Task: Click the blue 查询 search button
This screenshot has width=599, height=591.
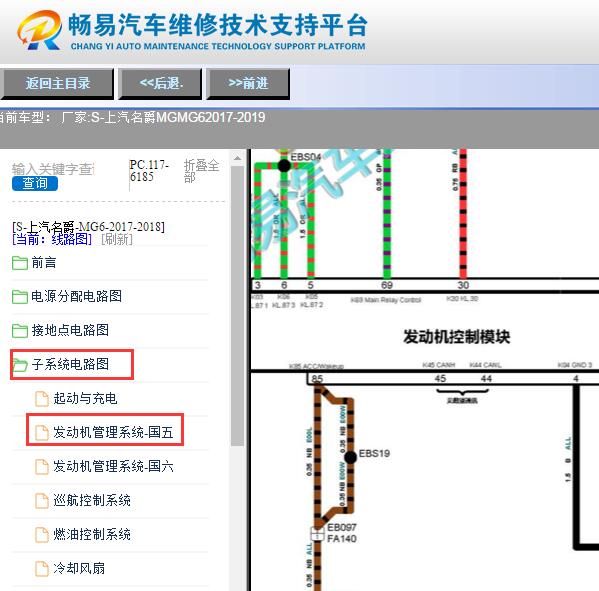Action: click(x=35, y=183)
